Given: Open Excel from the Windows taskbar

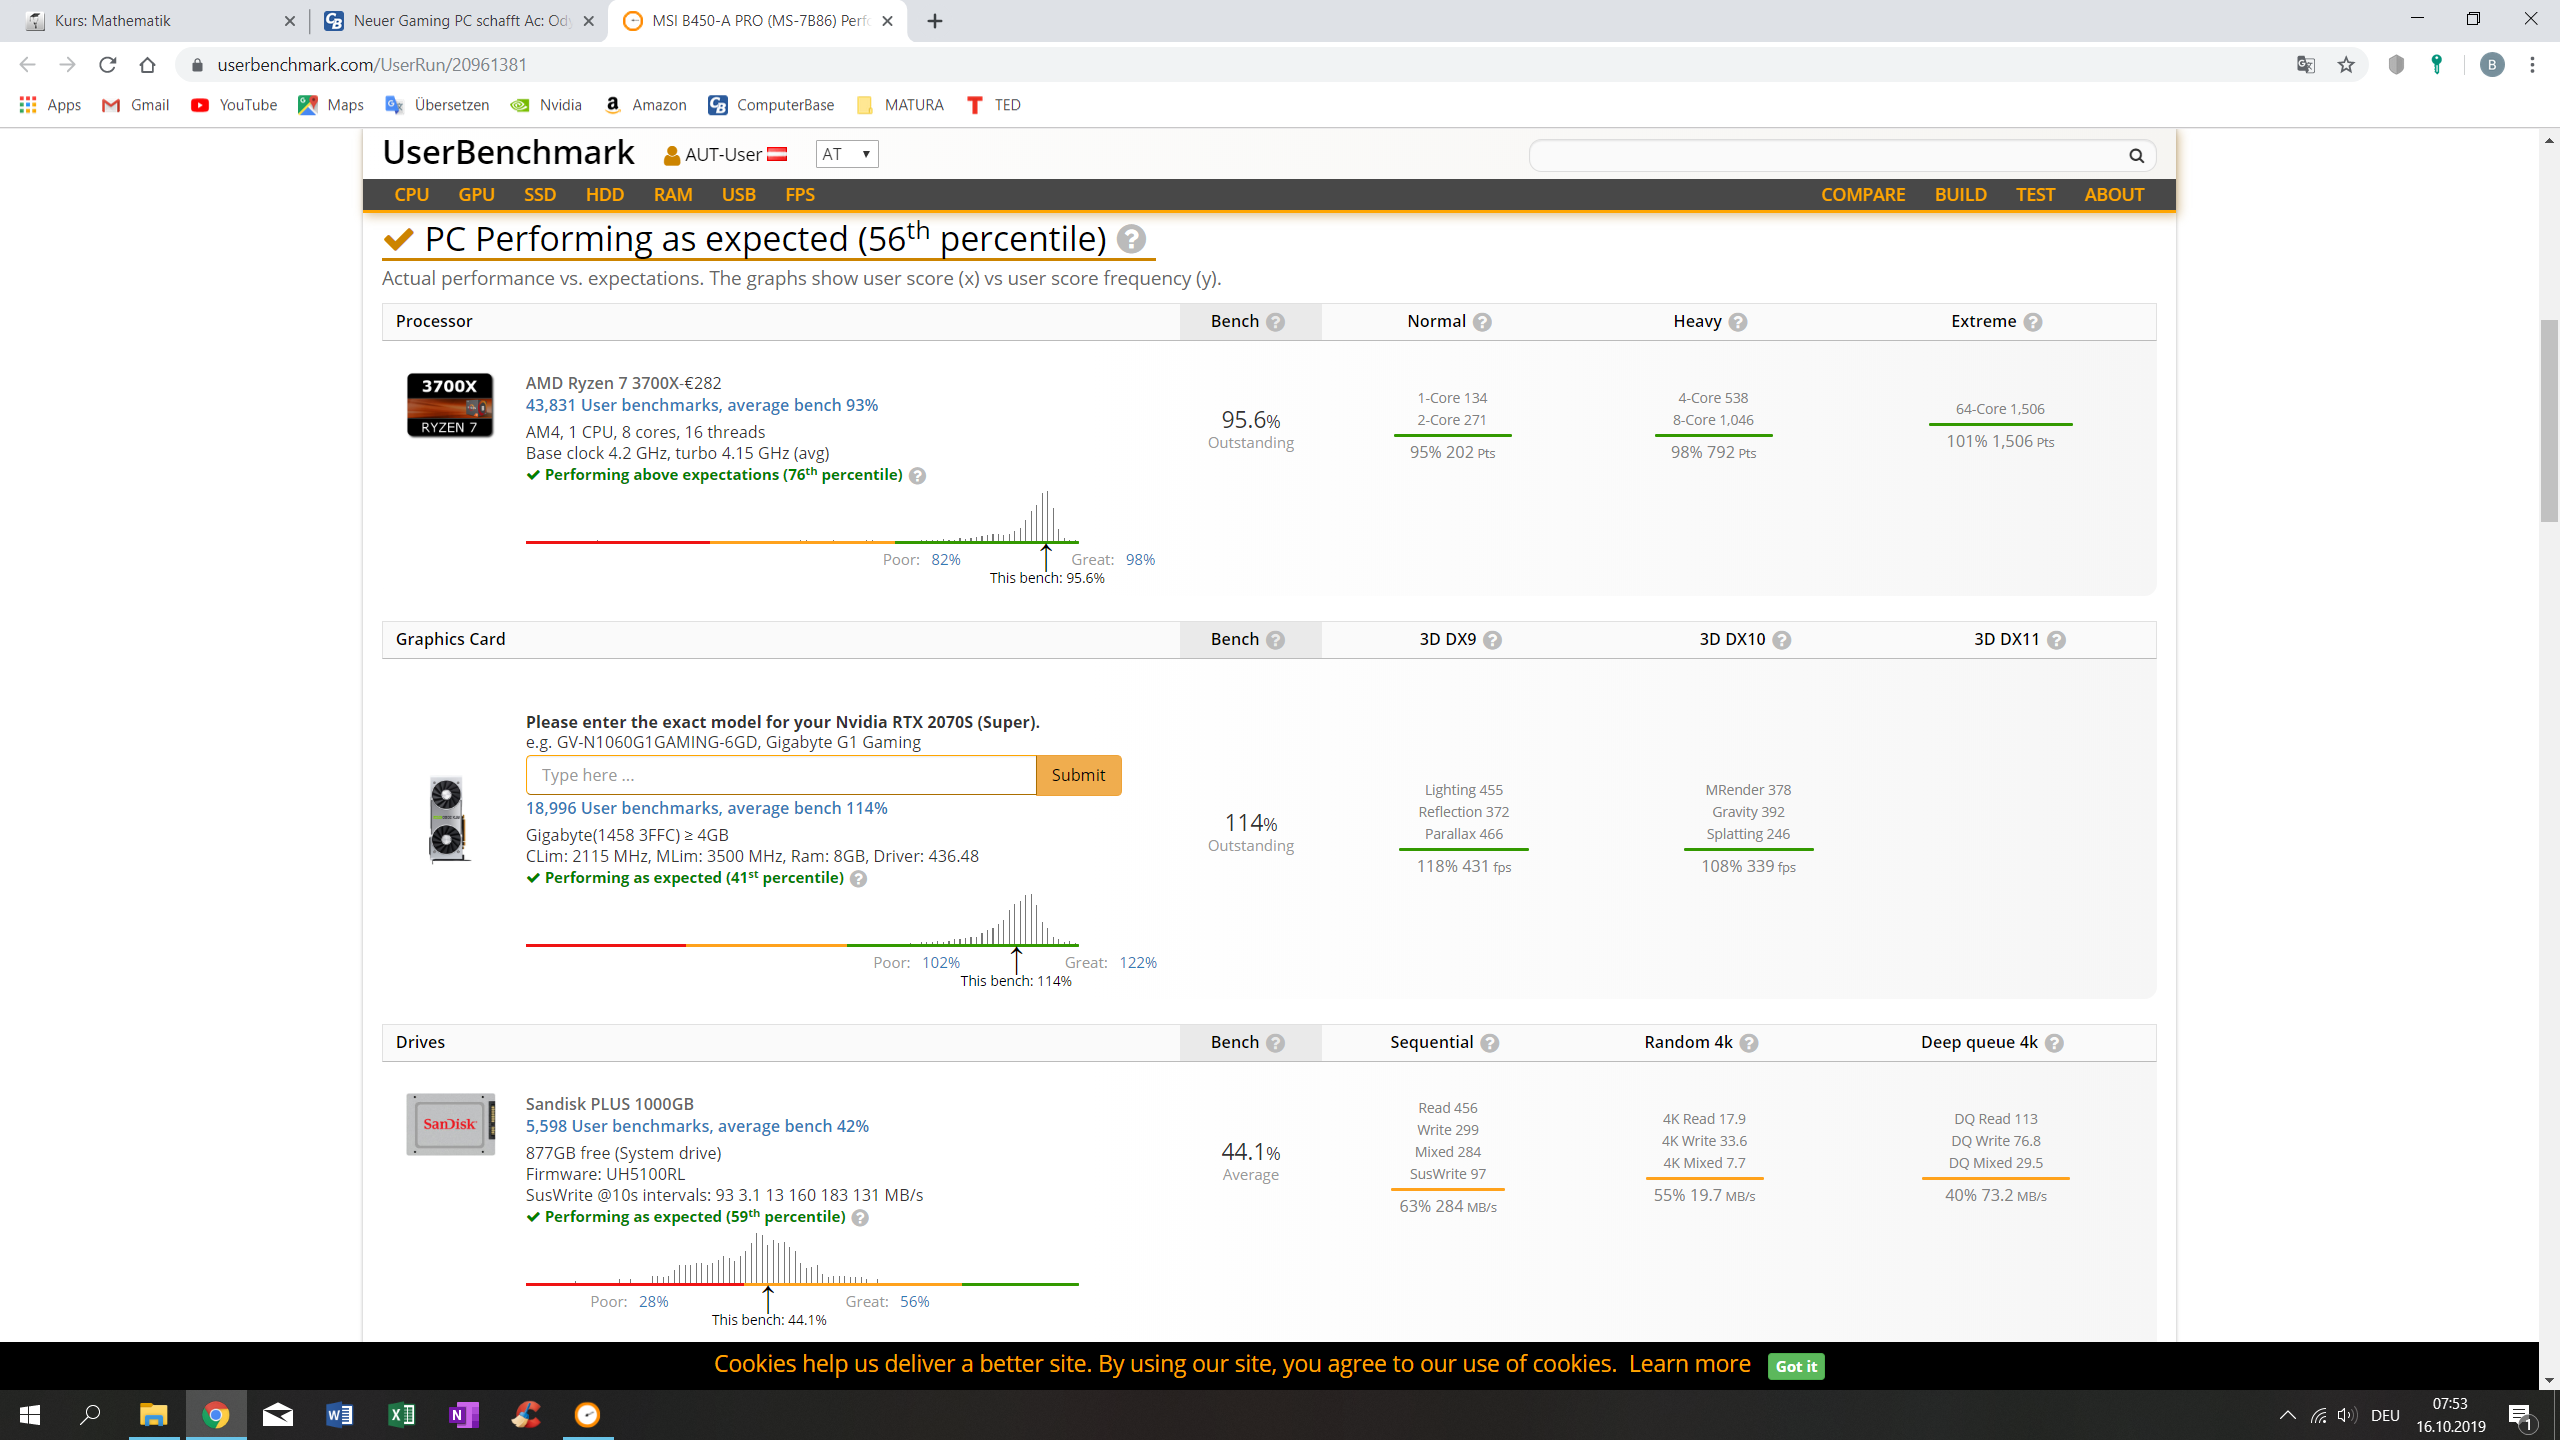Looking at the screenshot, I should pos(401,1415).
